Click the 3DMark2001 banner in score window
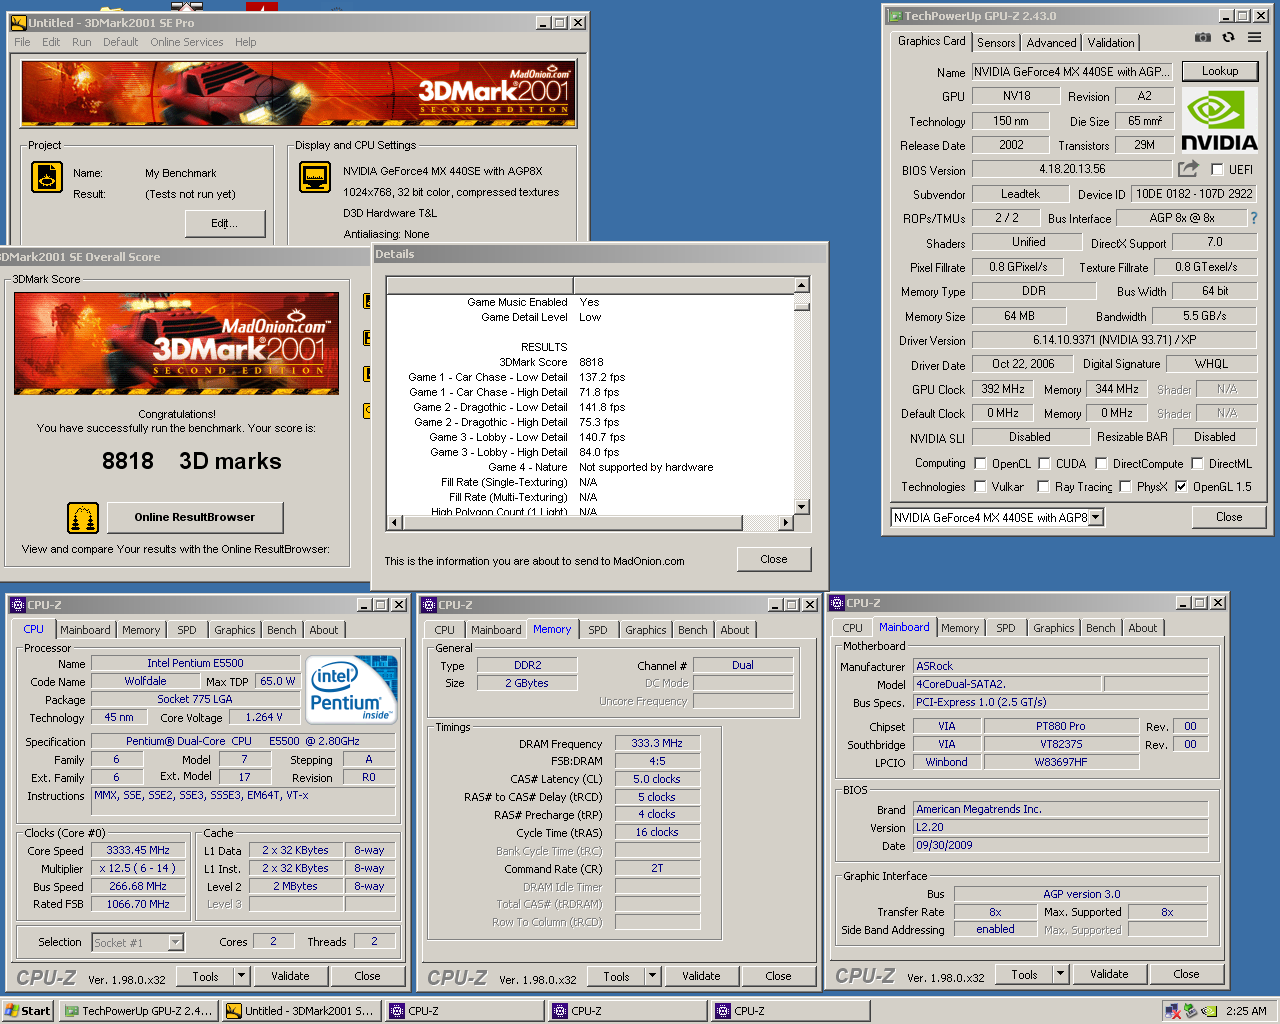Image resolution: width=1280 pixels, height=1024 pixels. pyautogui.click(x=176, y=343)
